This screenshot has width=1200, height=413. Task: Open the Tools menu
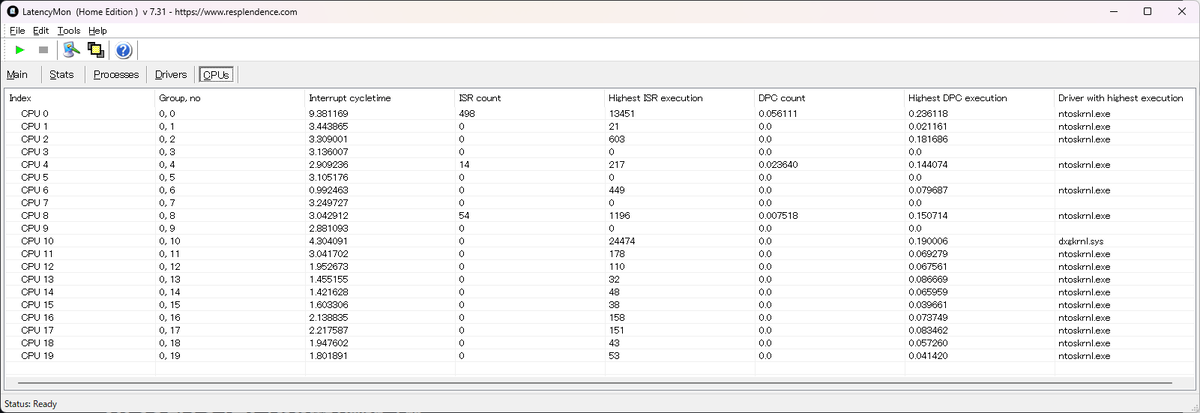69,31
